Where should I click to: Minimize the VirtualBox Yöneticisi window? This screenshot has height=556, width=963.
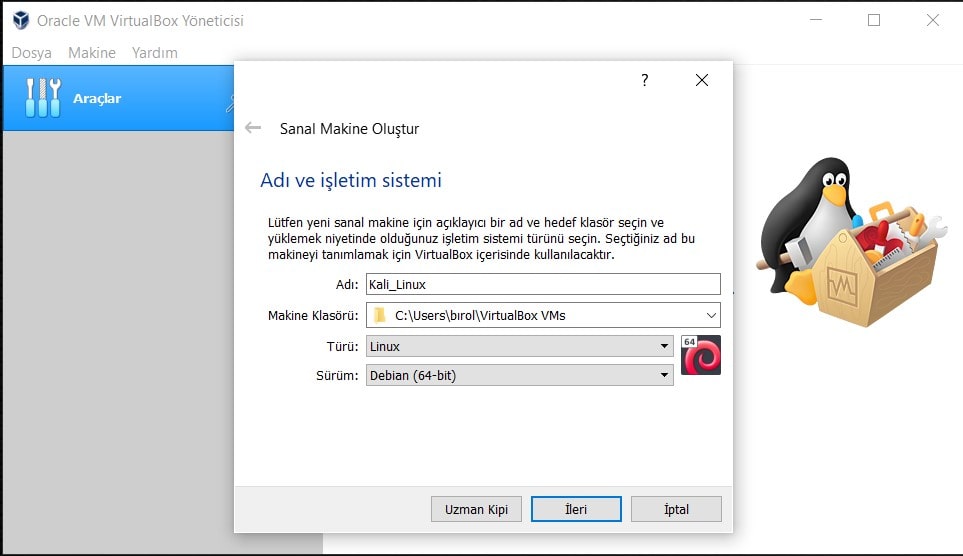click(x=816, y=20)
